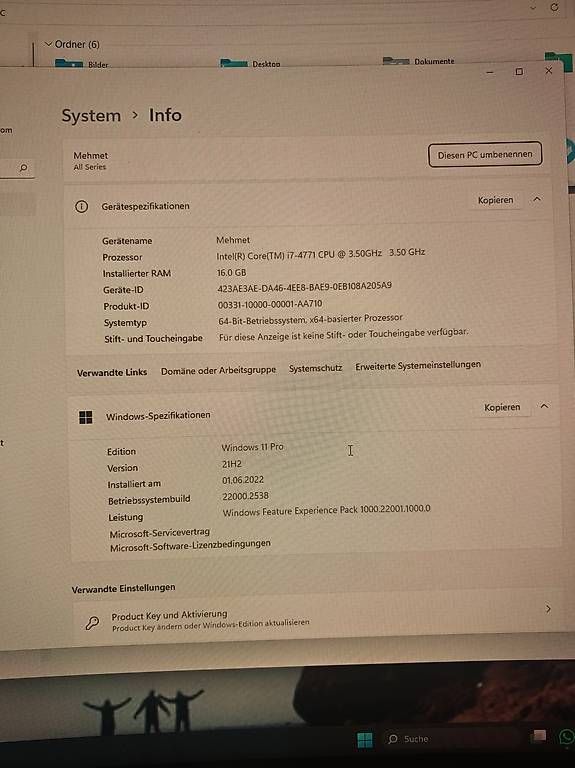Viewport: 575px width, 768px height.
Task: Click the arrow on Product Key und Aktivierung
Action: 548,608
